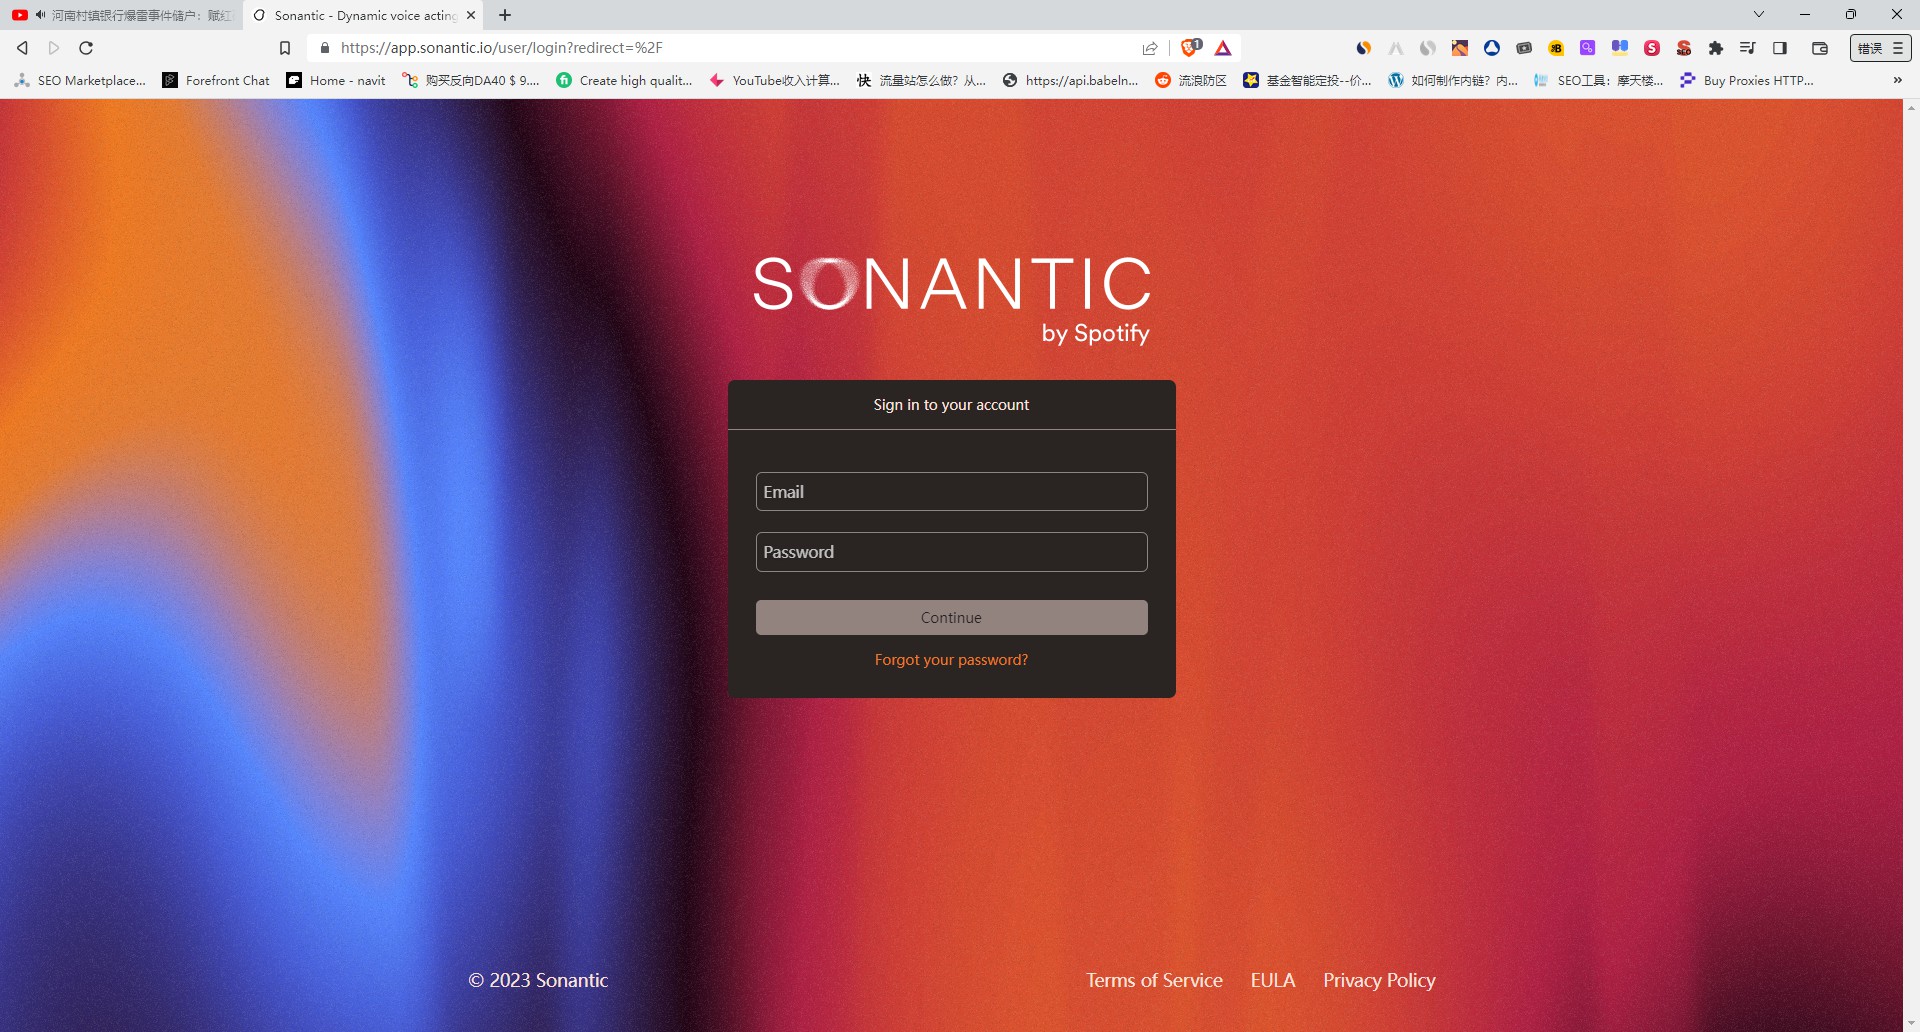The width and height of the screenshot is (1920, 1032).
Task: Reload the Sonantic login page
Action: tap(85, 47)
